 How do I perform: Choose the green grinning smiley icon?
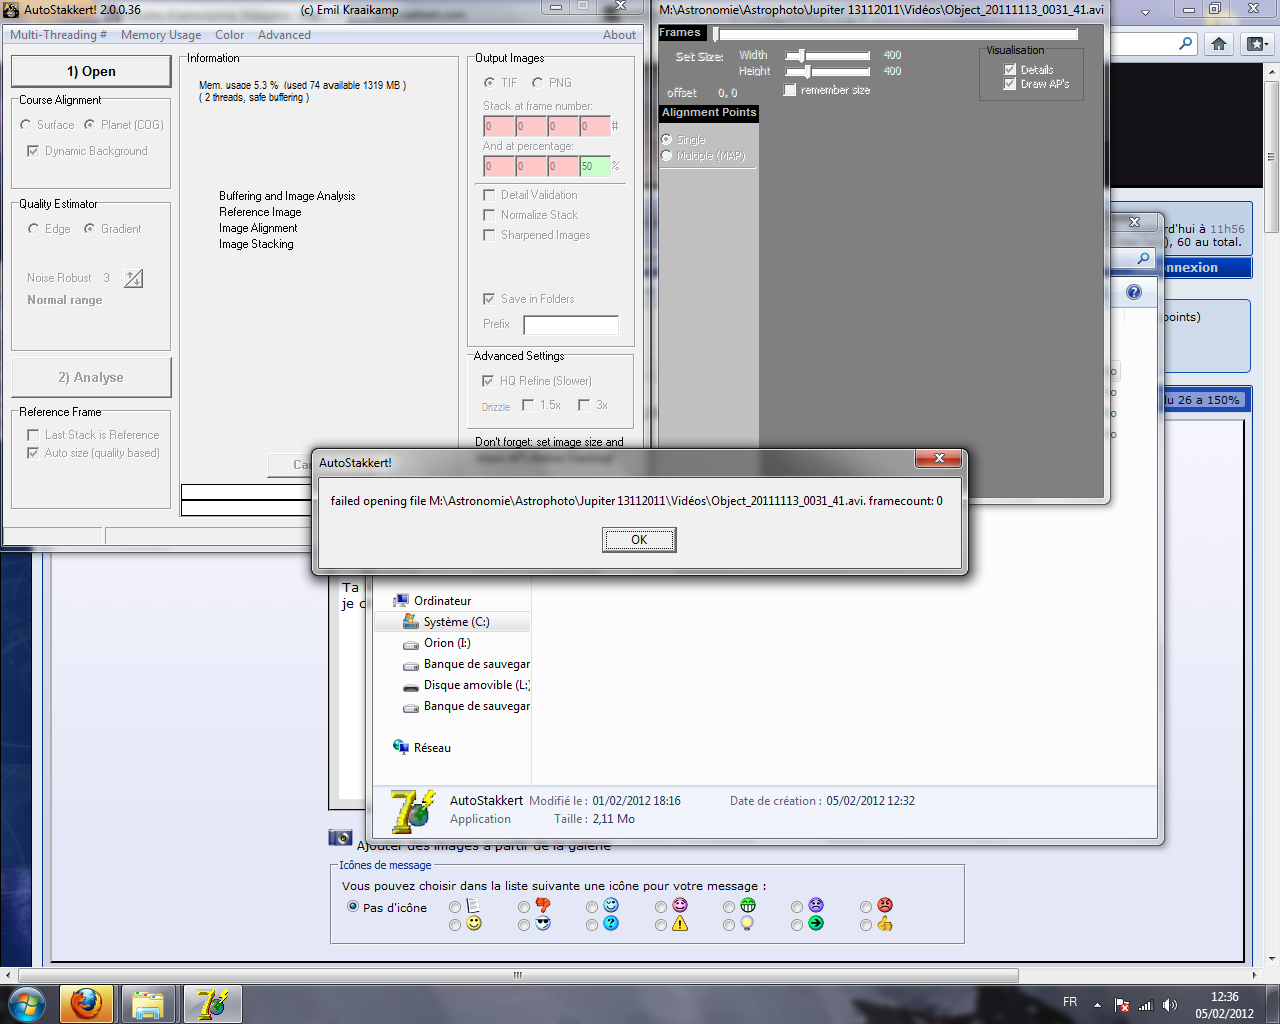[748, 905]
